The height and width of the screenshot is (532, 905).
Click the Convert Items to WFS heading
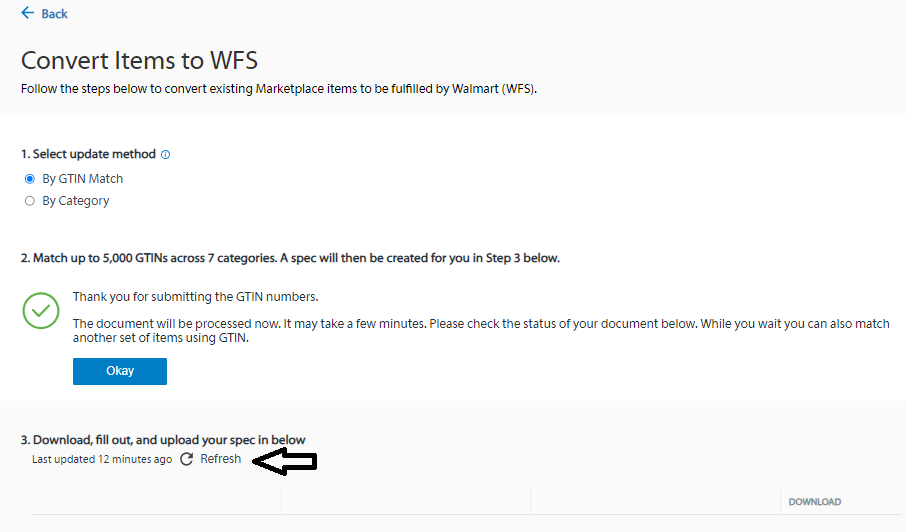point(139,61)
